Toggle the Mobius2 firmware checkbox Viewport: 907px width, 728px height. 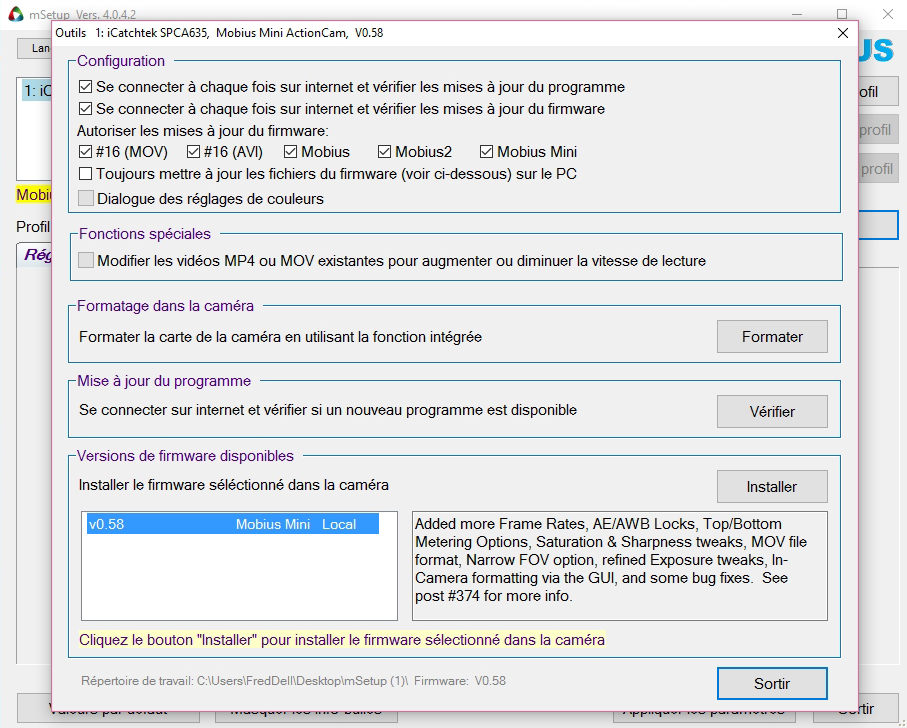pyautogui.click(x=384, y=151)
